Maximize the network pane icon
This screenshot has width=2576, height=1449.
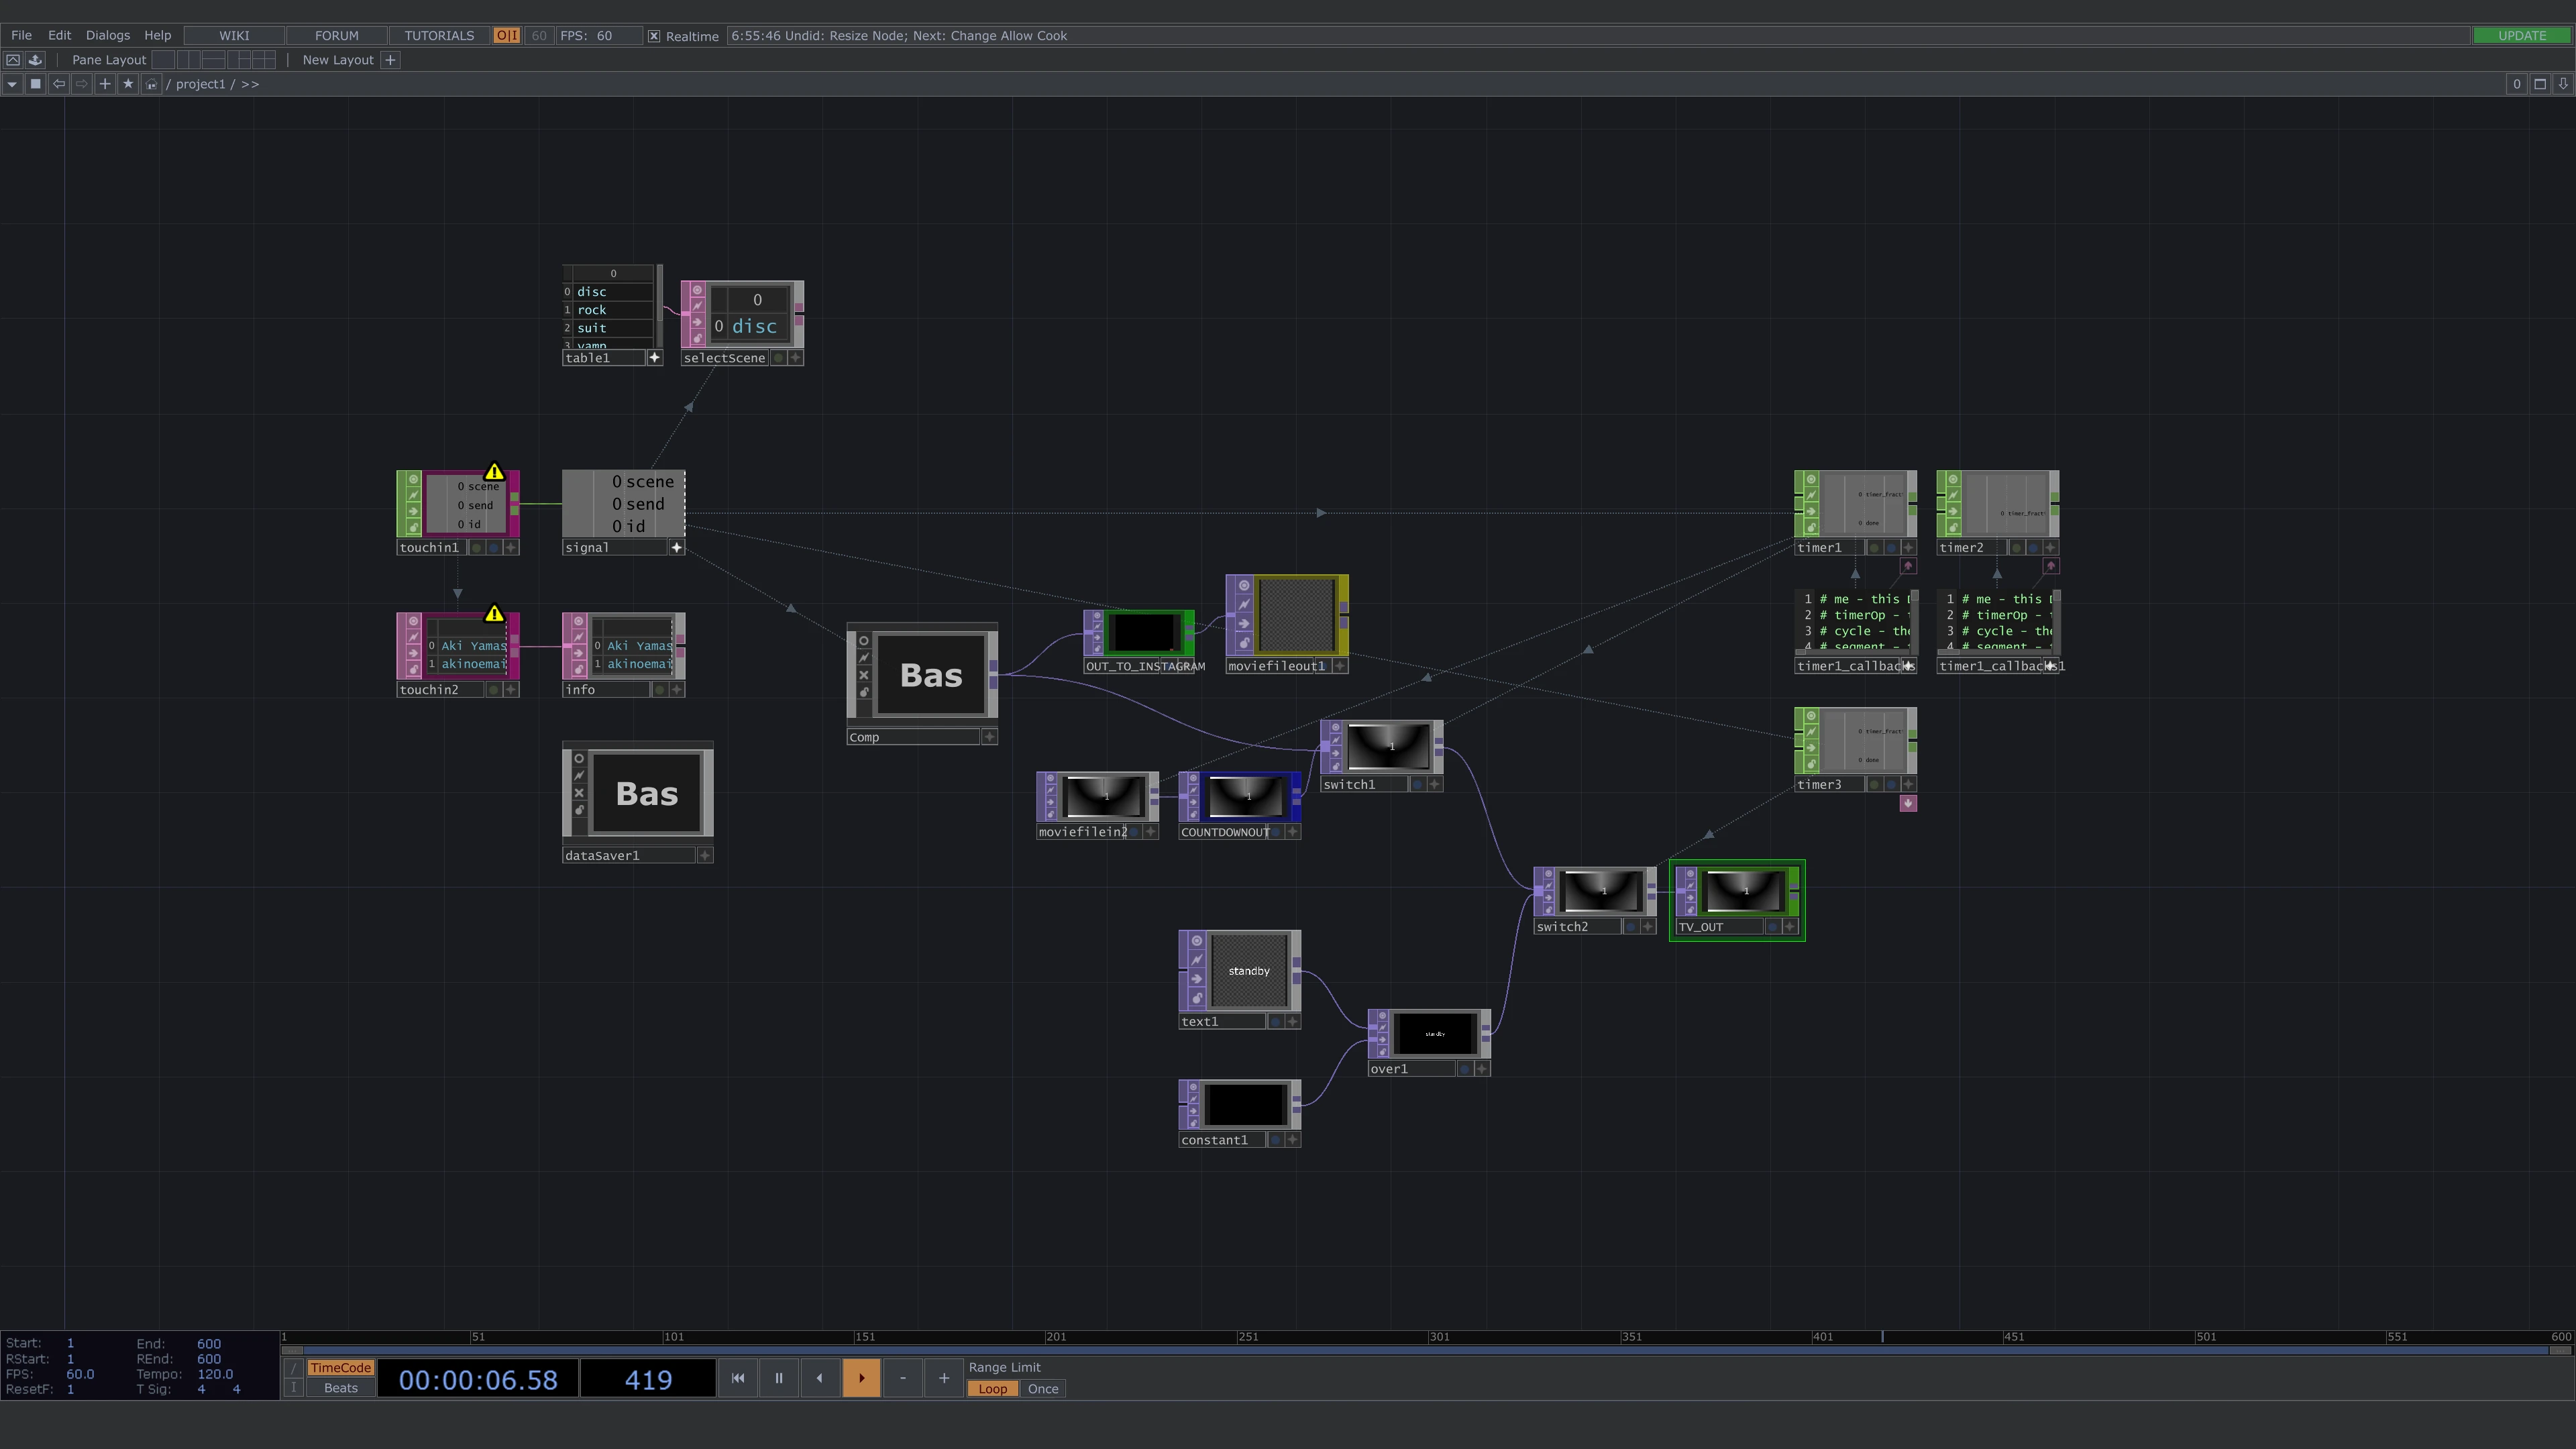click(2540, 84)
